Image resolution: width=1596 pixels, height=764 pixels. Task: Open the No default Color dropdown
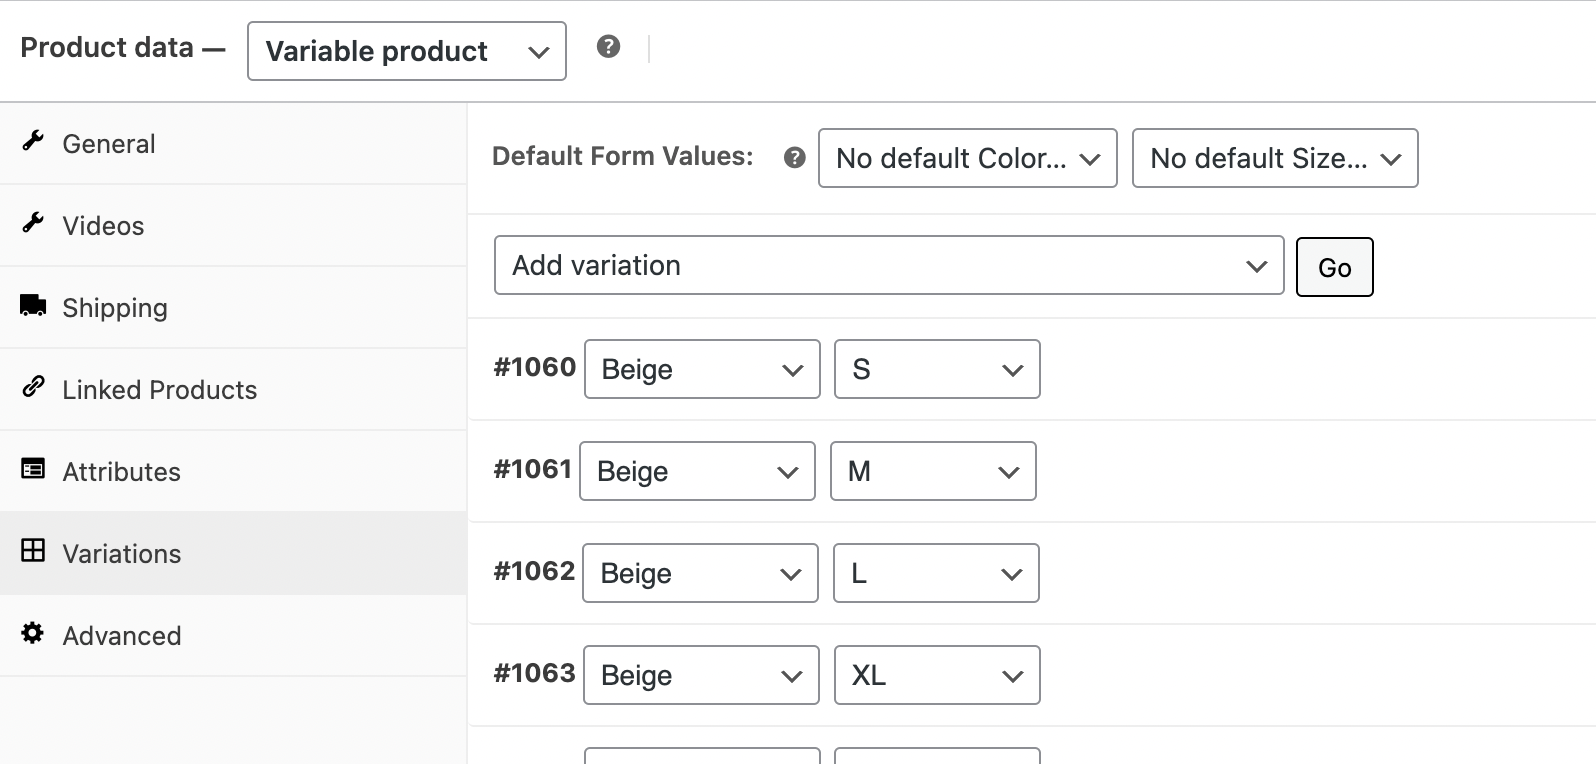[967, 158]
